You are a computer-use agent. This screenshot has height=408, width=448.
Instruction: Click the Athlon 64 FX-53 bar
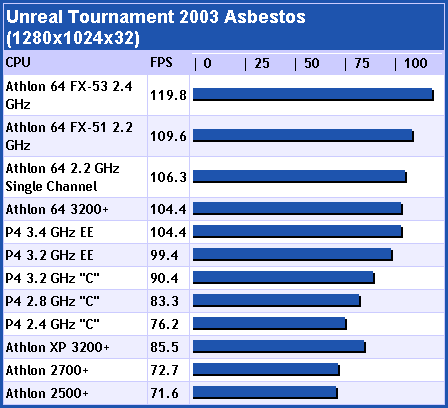click(x=313, y=95)
